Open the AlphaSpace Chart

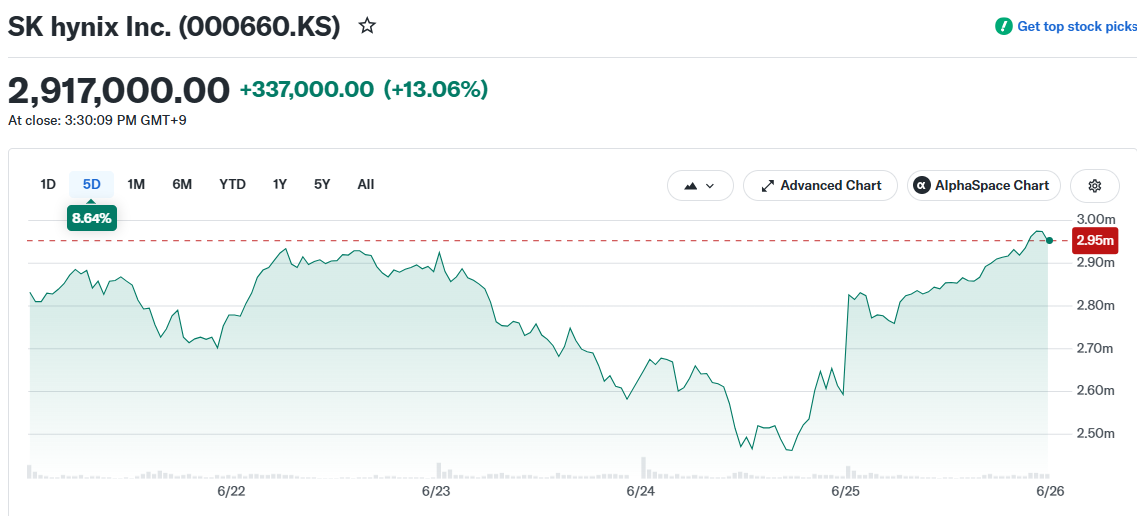pos(983,186)
